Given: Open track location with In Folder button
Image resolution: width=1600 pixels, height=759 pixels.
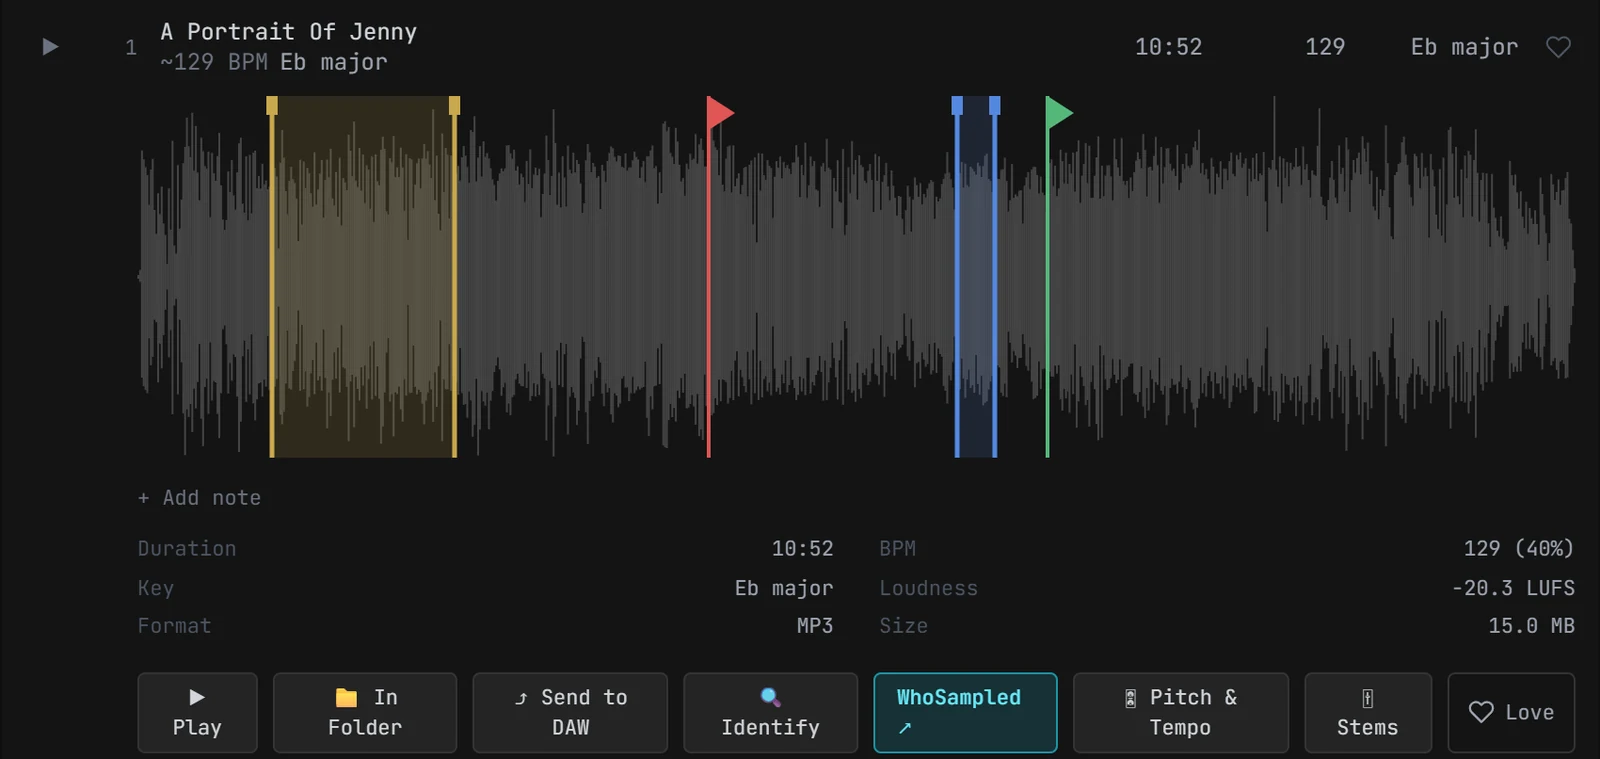Looking at the screenshot, I should coord(365,712).
